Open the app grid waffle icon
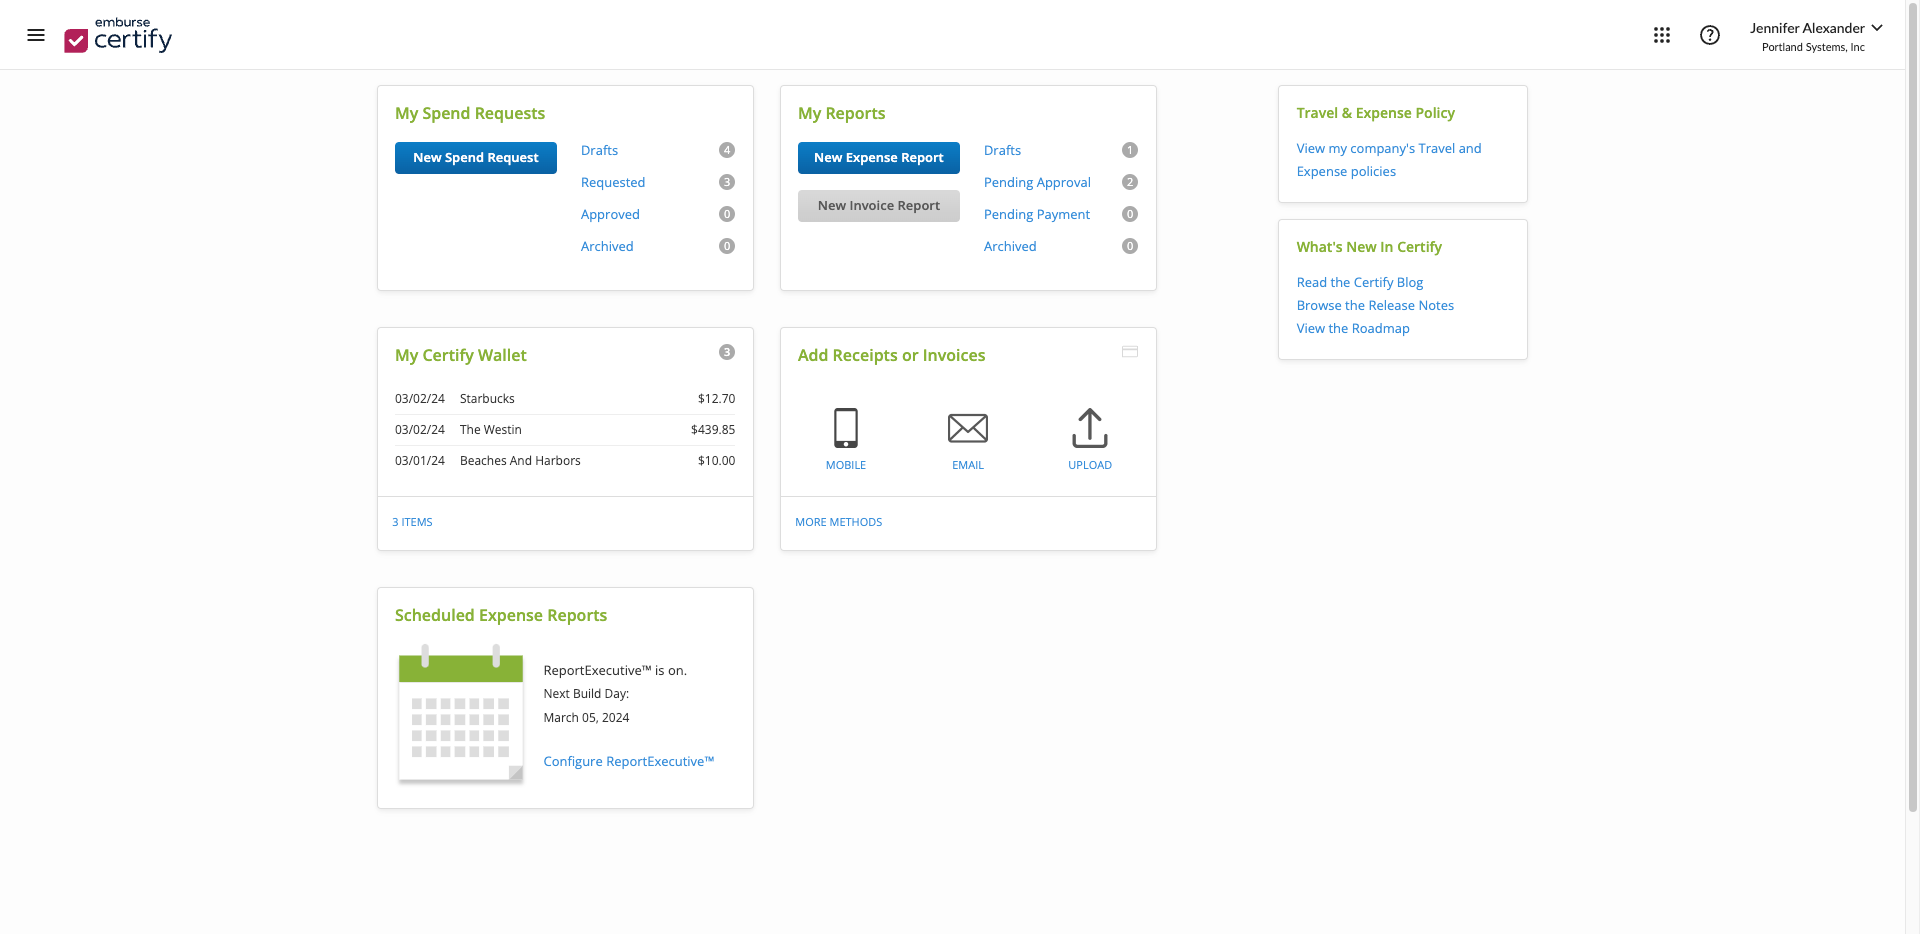Image resolution: width=1920 pixels, height=934 pixels. pyautogui.click(x=1662, y=34)
